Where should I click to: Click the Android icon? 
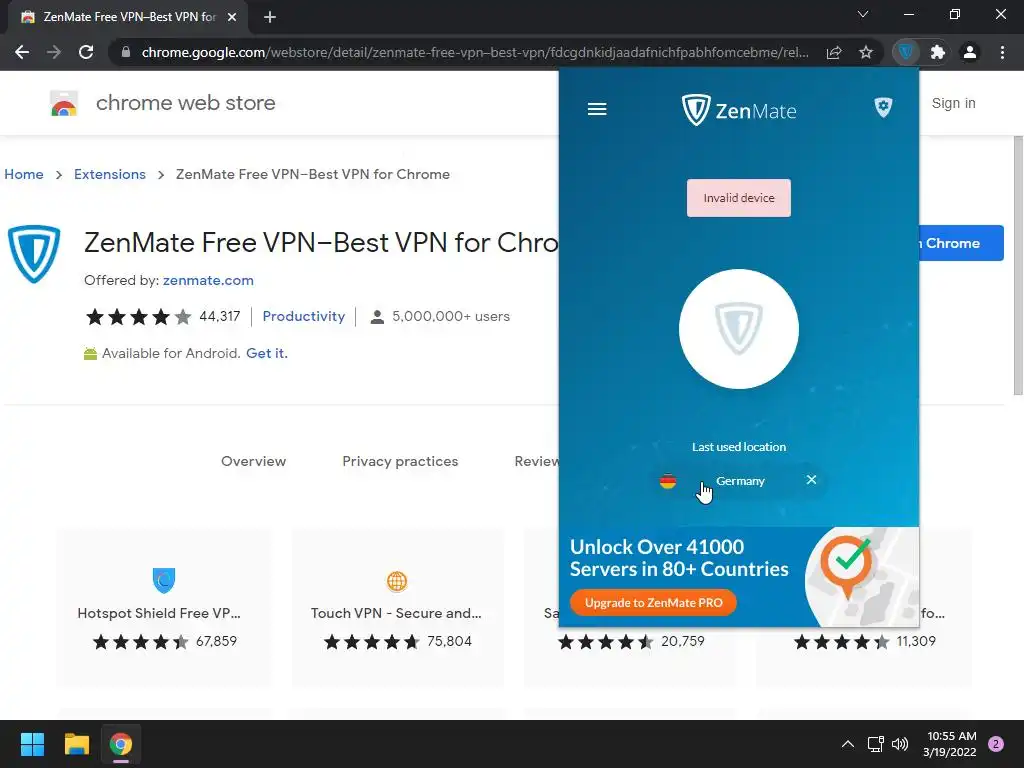click(x=90, y=353)
